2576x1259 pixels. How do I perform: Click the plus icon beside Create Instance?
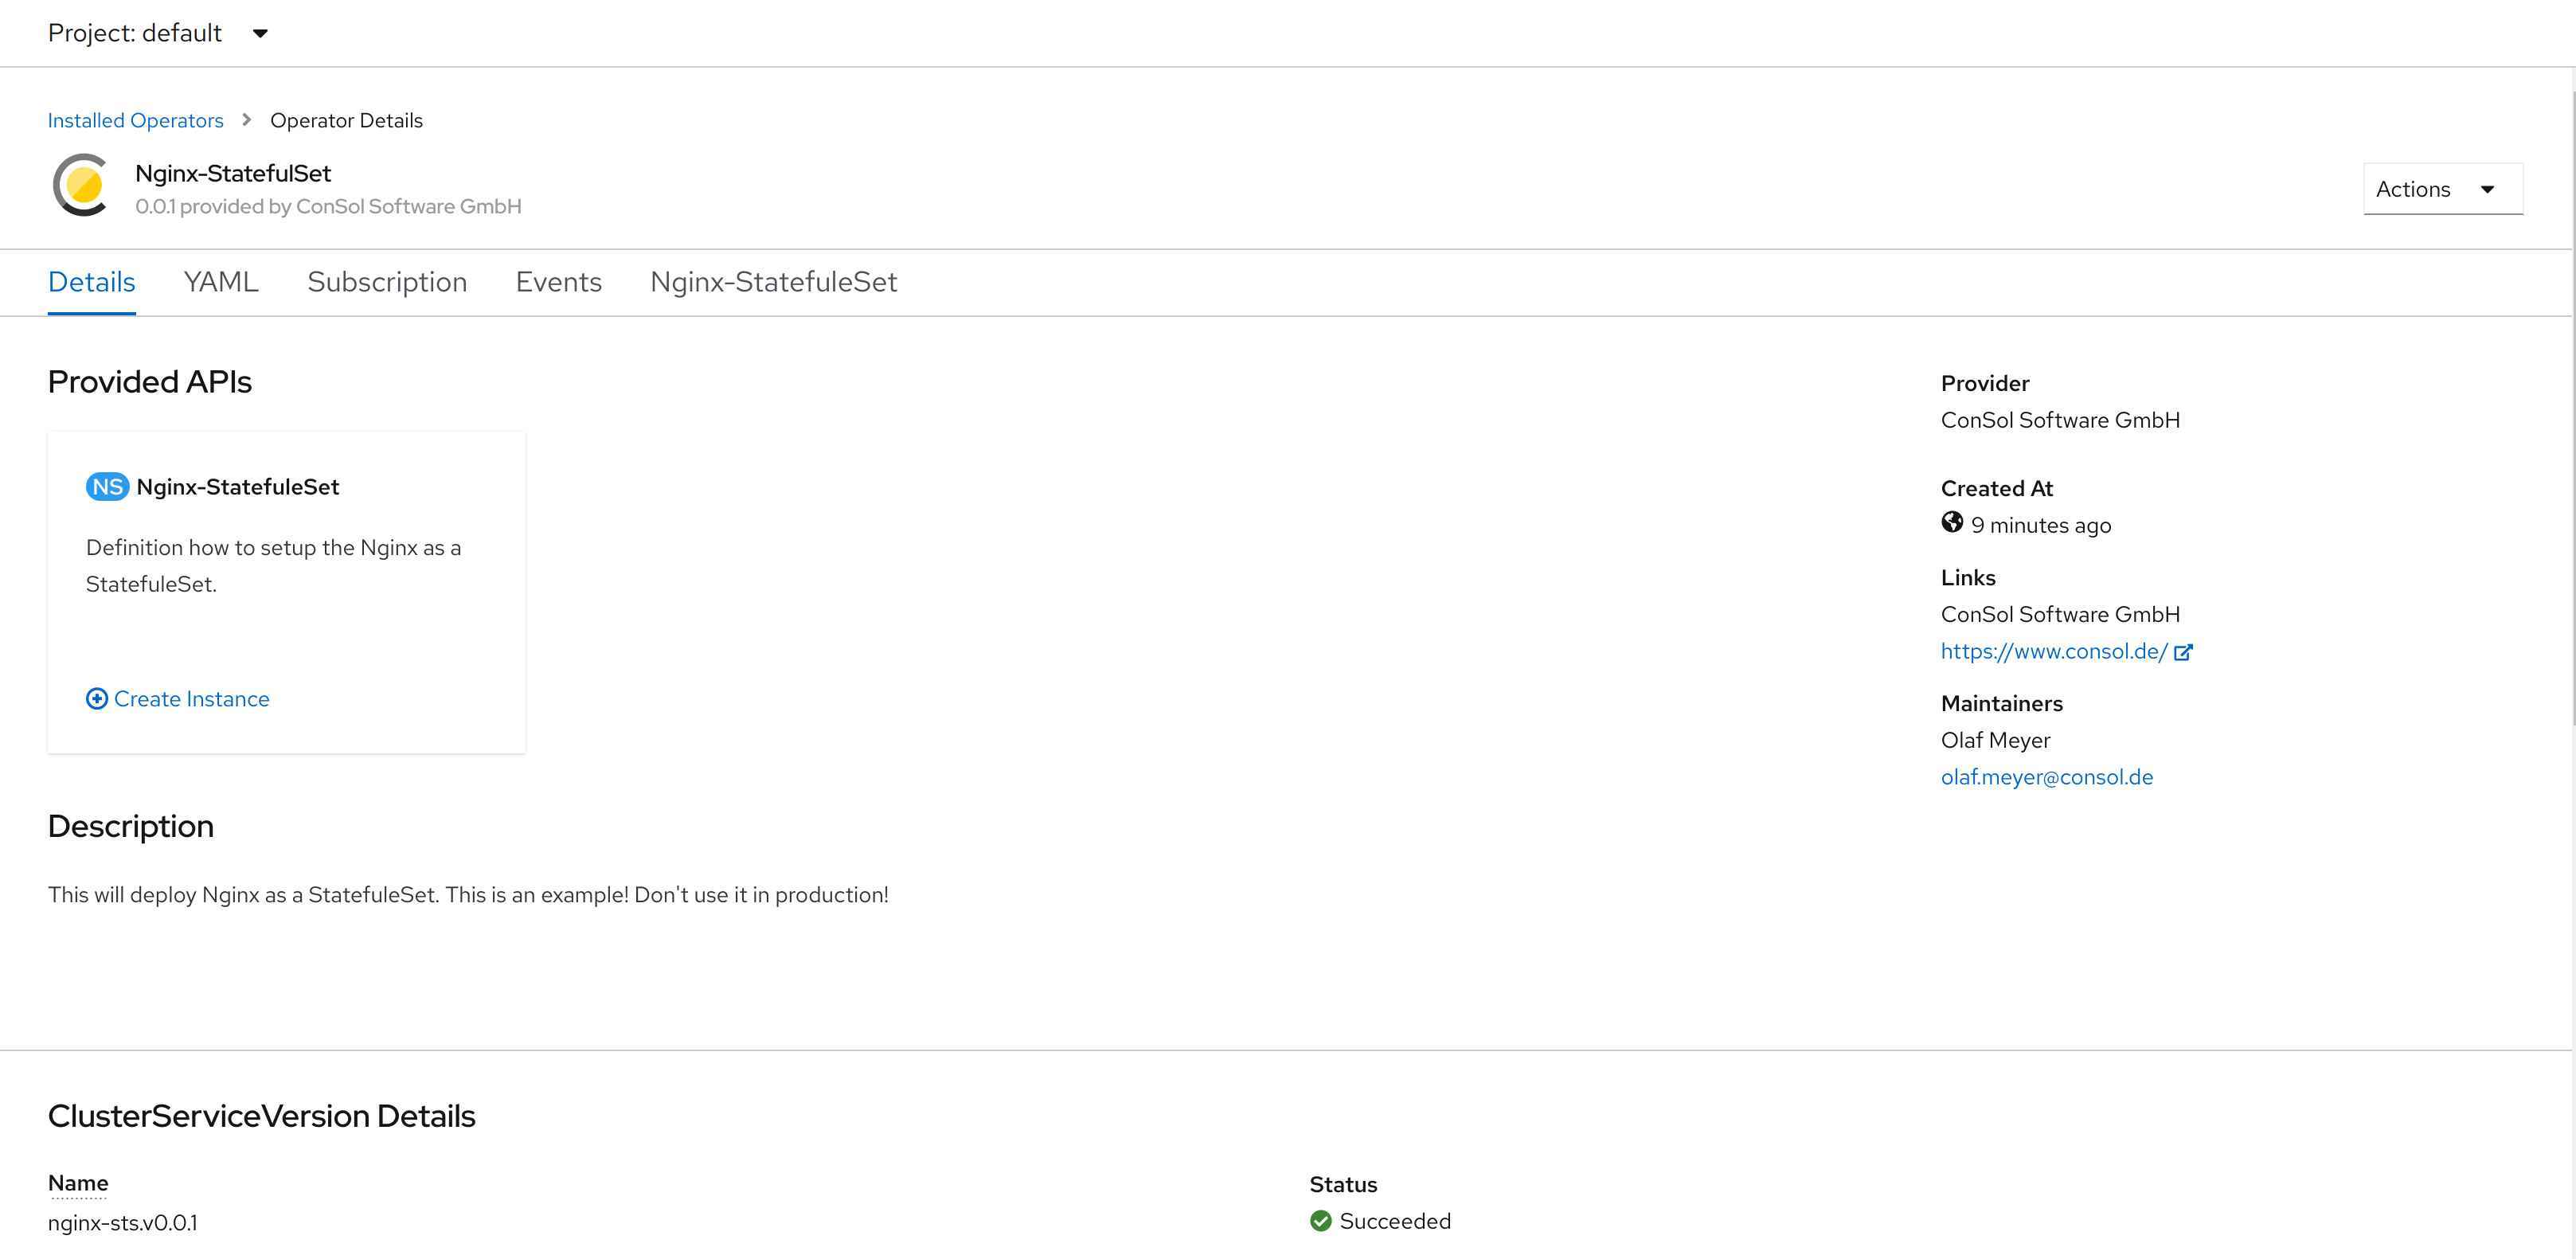point(97,699)
